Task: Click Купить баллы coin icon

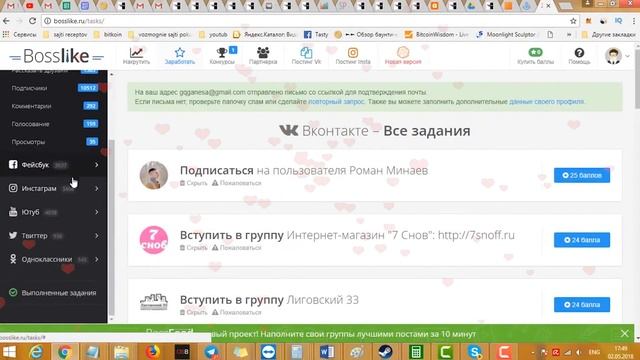Action: point(536,52)
